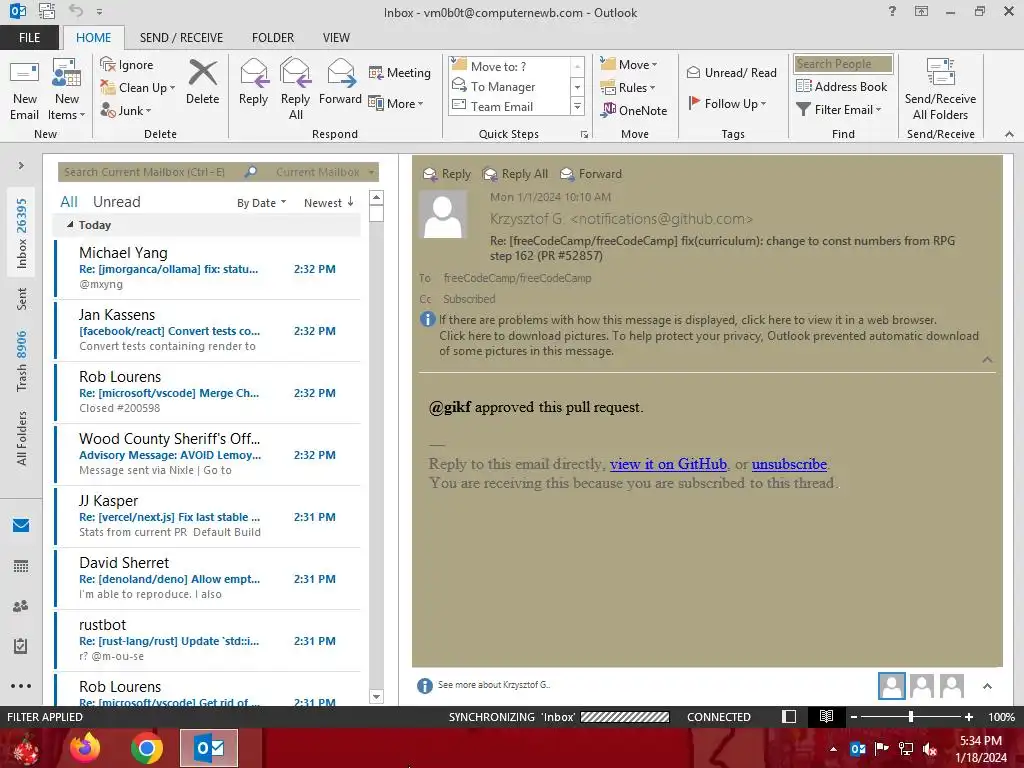1024x768 pixels.
Task: Open the FILE tab
Action: [x=29, y=37]
